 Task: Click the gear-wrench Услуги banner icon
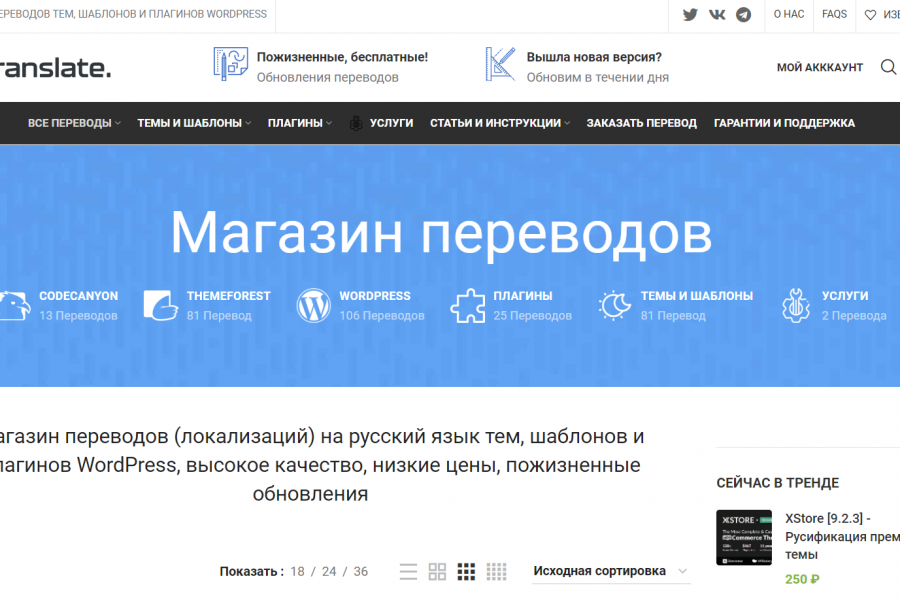[x=796, y=305]
